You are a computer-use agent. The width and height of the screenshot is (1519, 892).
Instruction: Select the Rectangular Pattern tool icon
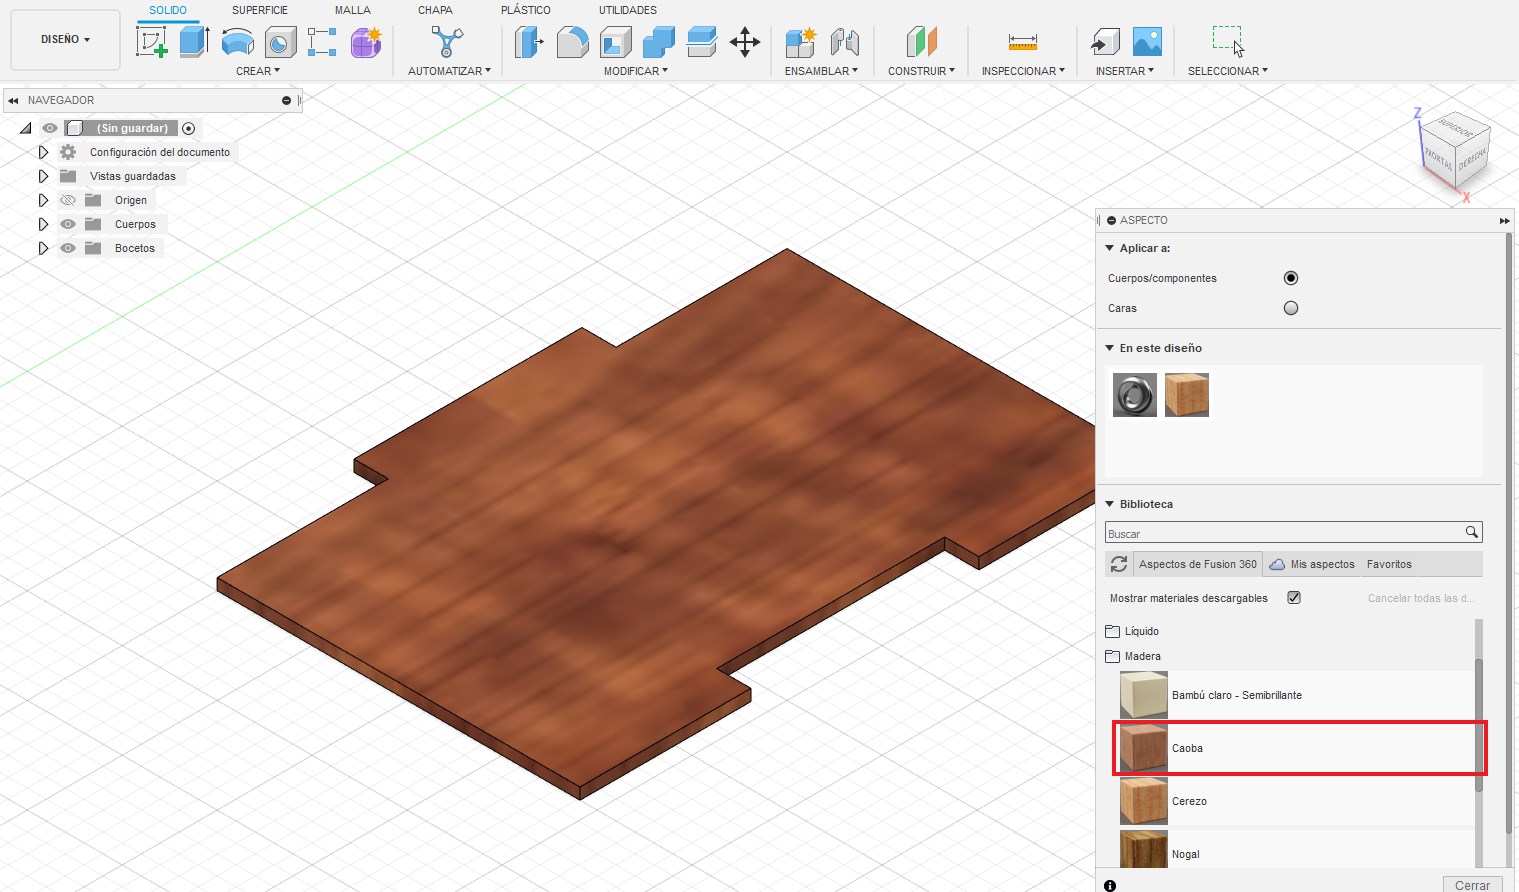322,42
